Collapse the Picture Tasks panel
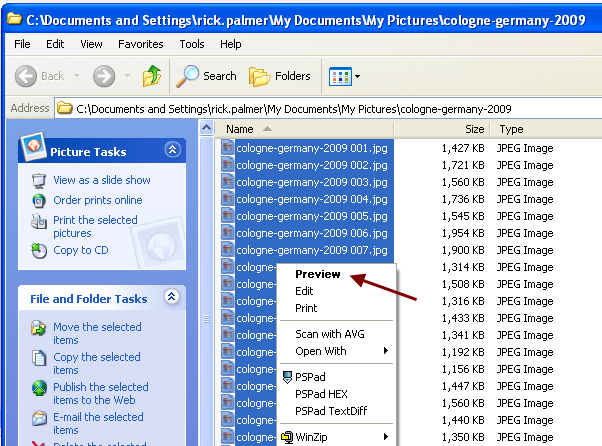This screenshot has width=602, height=446. [172, 150]
